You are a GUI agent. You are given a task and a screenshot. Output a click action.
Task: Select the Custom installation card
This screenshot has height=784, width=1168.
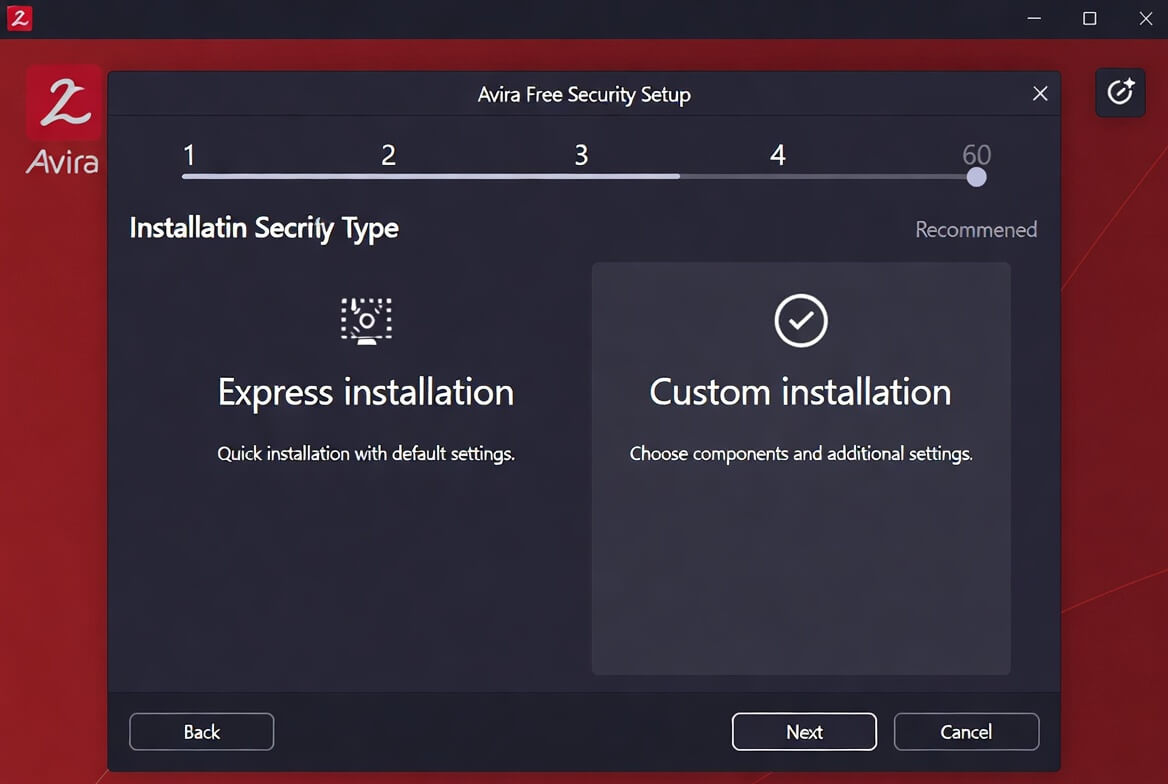pos(801,468)
